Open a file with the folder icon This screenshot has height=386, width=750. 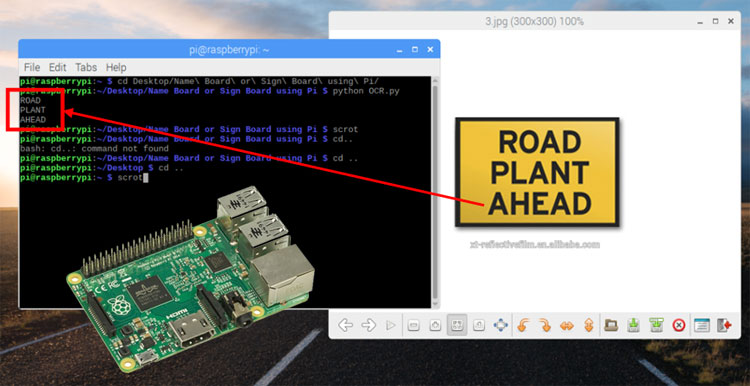[611, 326]
